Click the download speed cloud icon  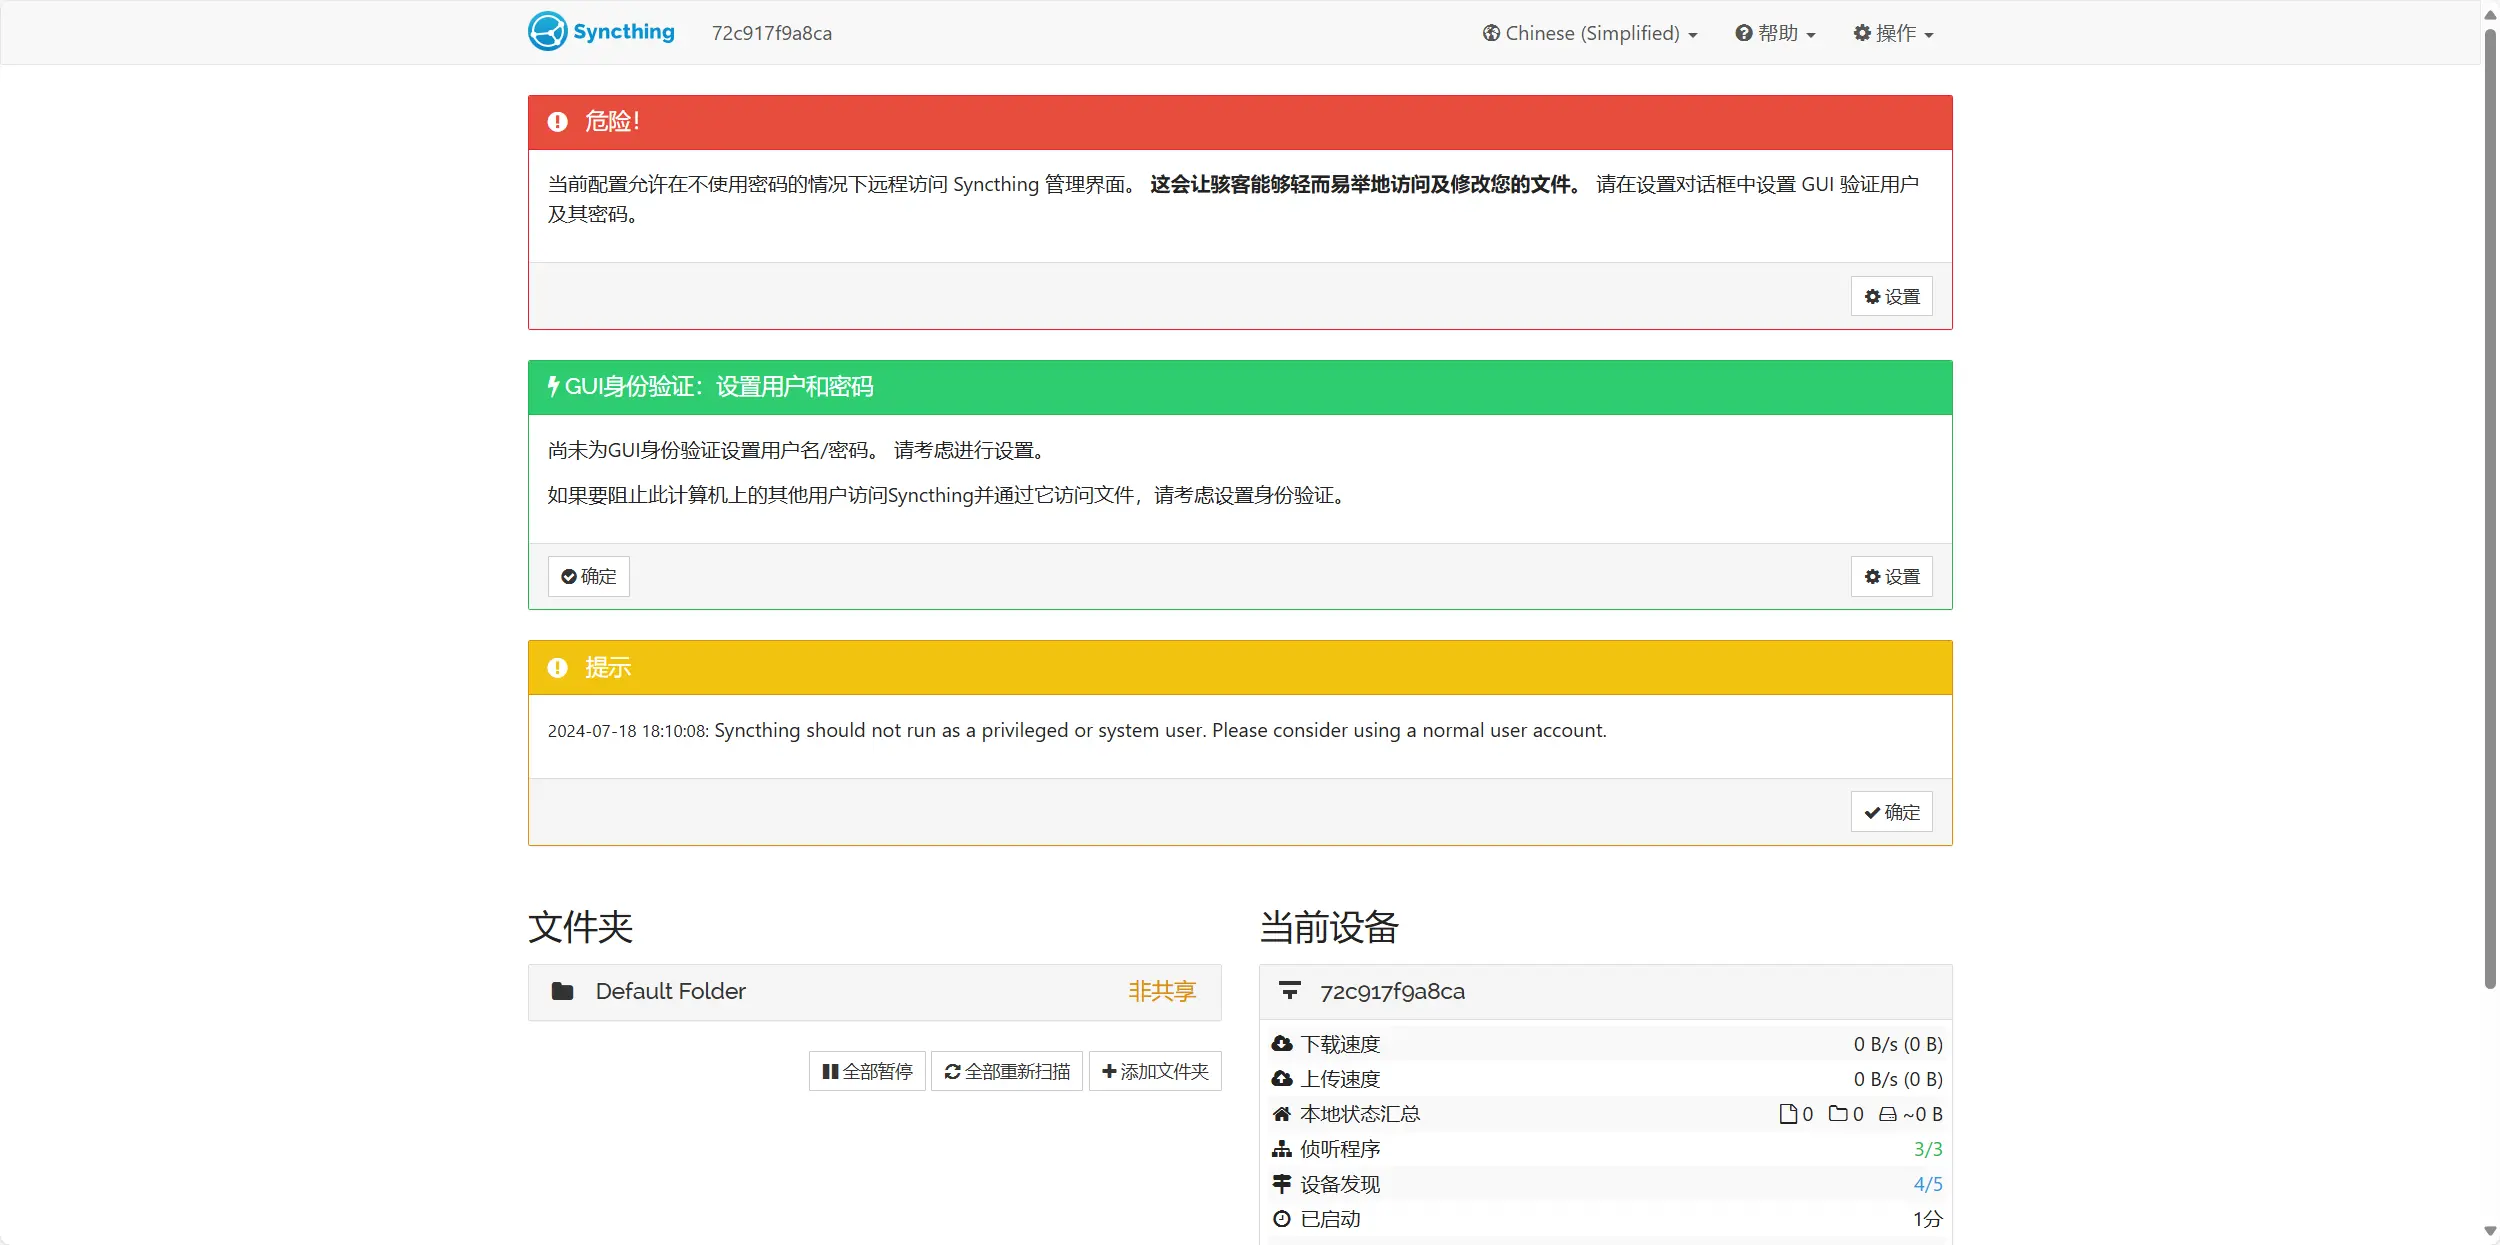click(x=1282, y=1044)
